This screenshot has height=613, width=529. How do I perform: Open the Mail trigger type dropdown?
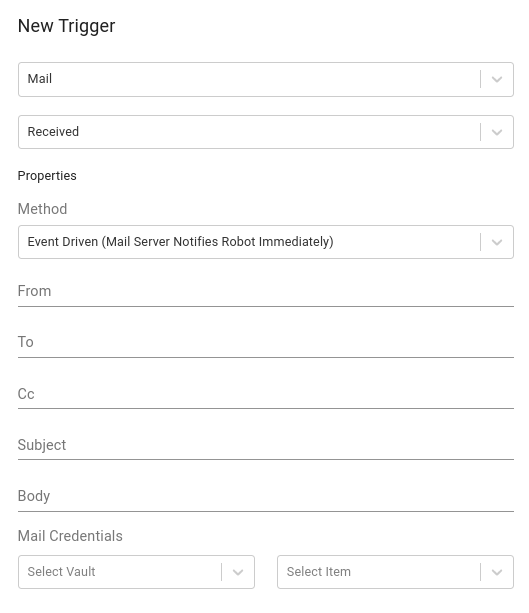tap(265, 79)
